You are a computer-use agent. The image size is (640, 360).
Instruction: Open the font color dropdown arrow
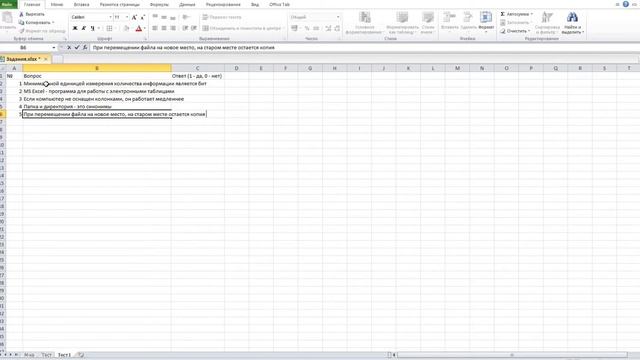pos(144,28)
